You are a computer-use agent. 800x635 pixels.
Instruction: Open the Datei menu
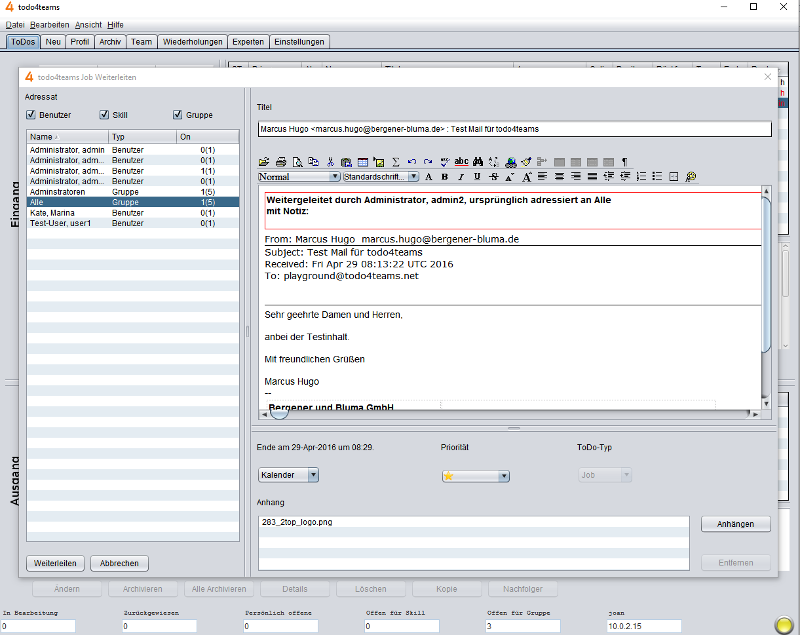(x=15, y=25)
